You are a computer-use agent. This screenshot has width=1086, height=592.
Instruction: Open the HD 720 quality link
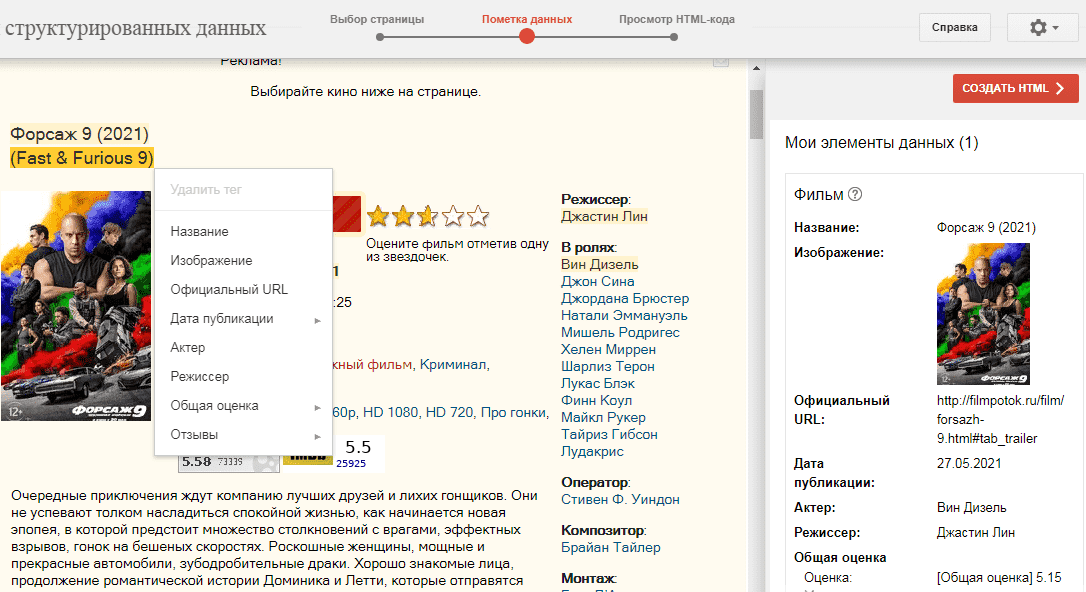pyautogui.click(x=449, y=412)
